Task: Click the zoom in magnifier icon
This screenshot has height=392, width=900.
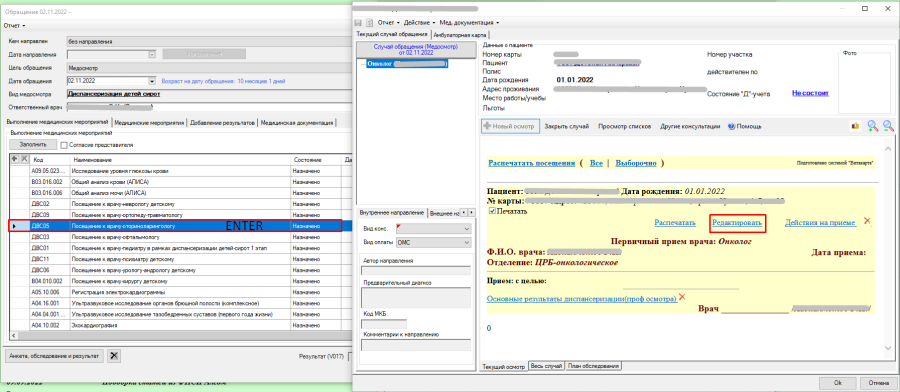Action: [x=873, y=126]
